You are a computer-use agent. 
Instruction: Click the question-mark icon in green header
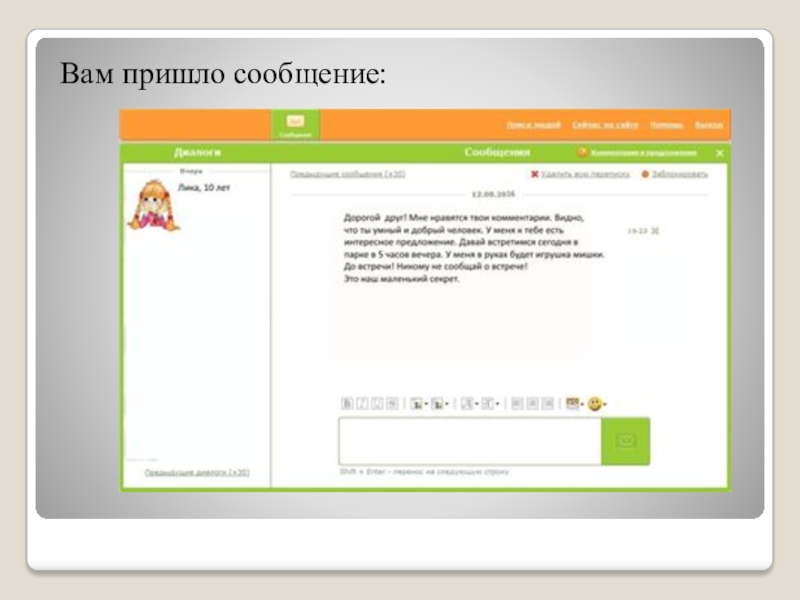(582, 153)
